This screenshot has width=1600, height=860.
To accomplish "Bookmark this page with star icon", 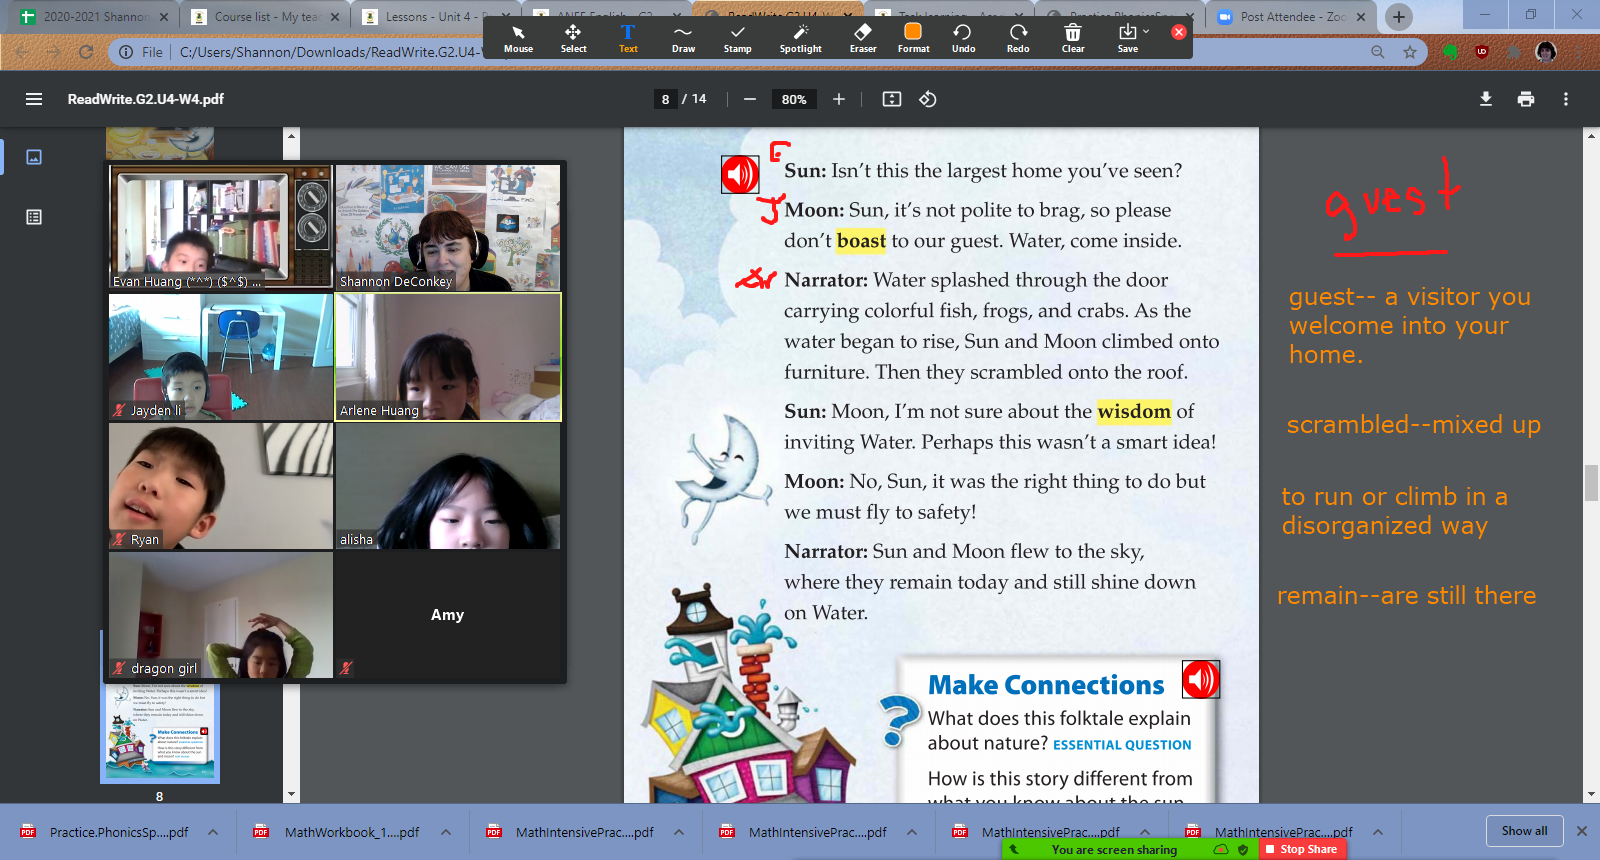I will [1410, 52].
